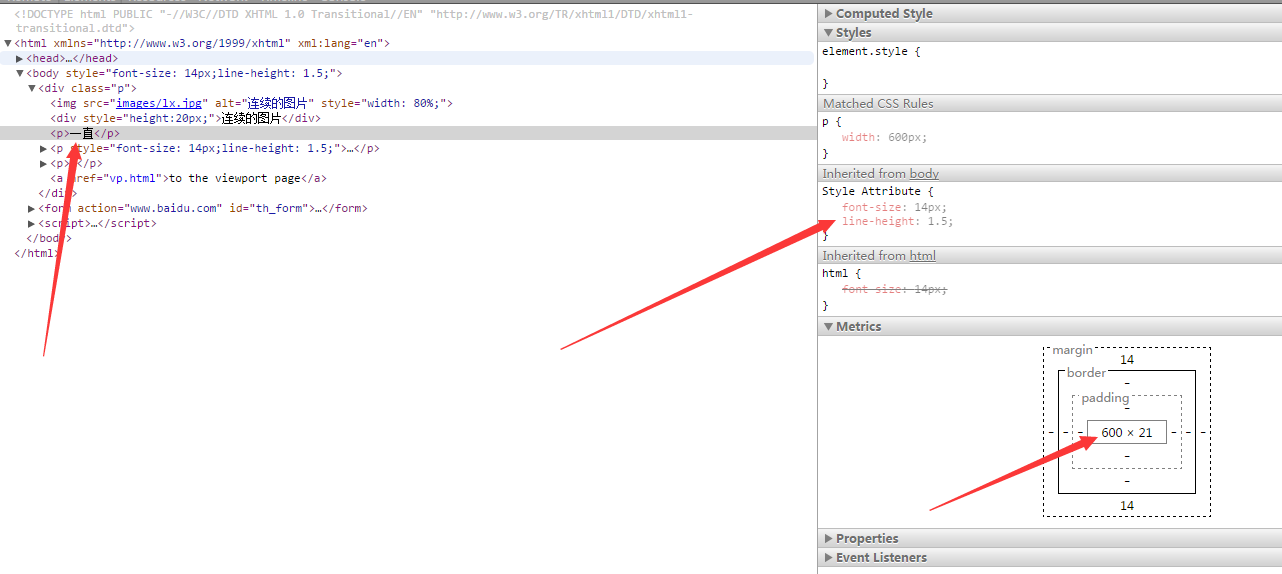1282x574 pixels.
Task: Click the padding label in metrics box
Action: 1105,398
